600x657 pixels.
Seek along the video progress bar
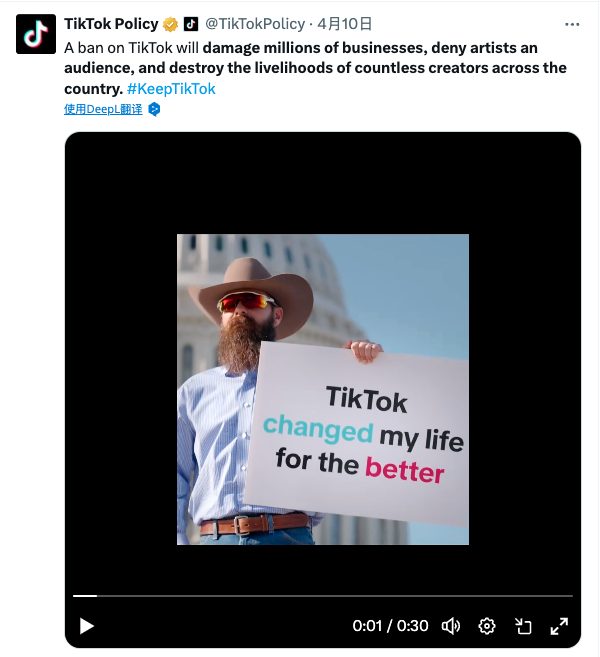(x=323, y=595)
